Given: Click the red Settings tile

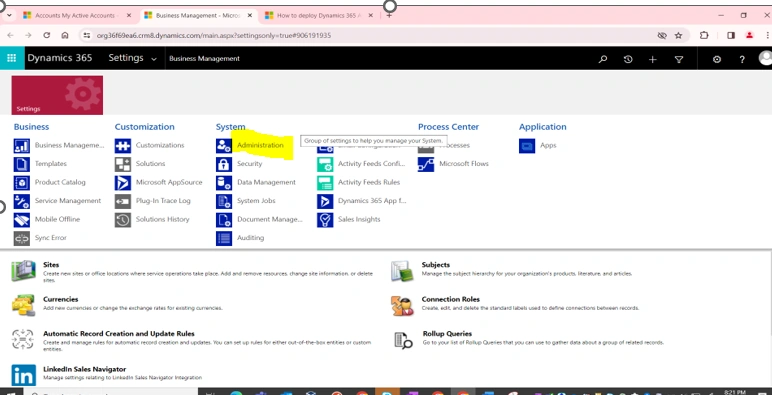Looking at the screenshot, I should pos(57,95).
